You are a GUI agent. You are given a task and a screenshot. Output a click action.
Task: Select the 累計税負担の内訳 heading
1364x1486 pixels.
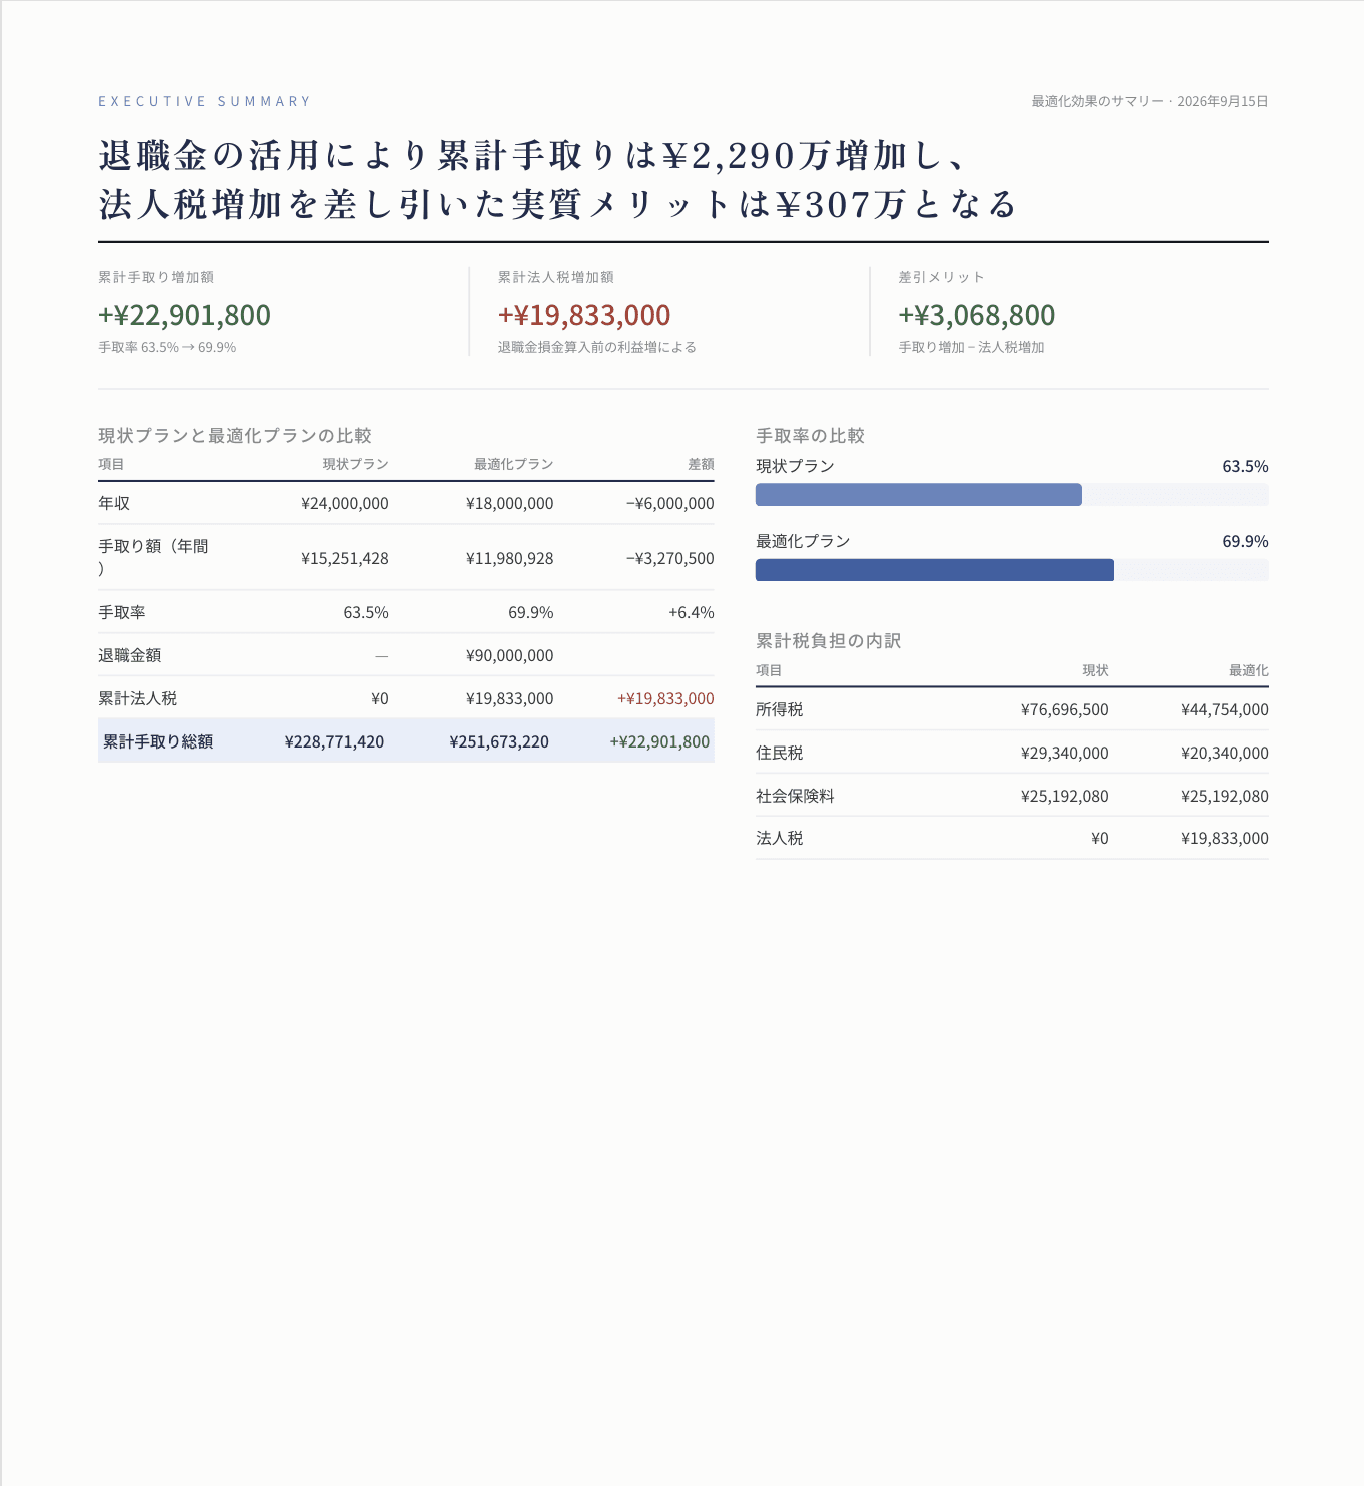click(x=828, y=641)
